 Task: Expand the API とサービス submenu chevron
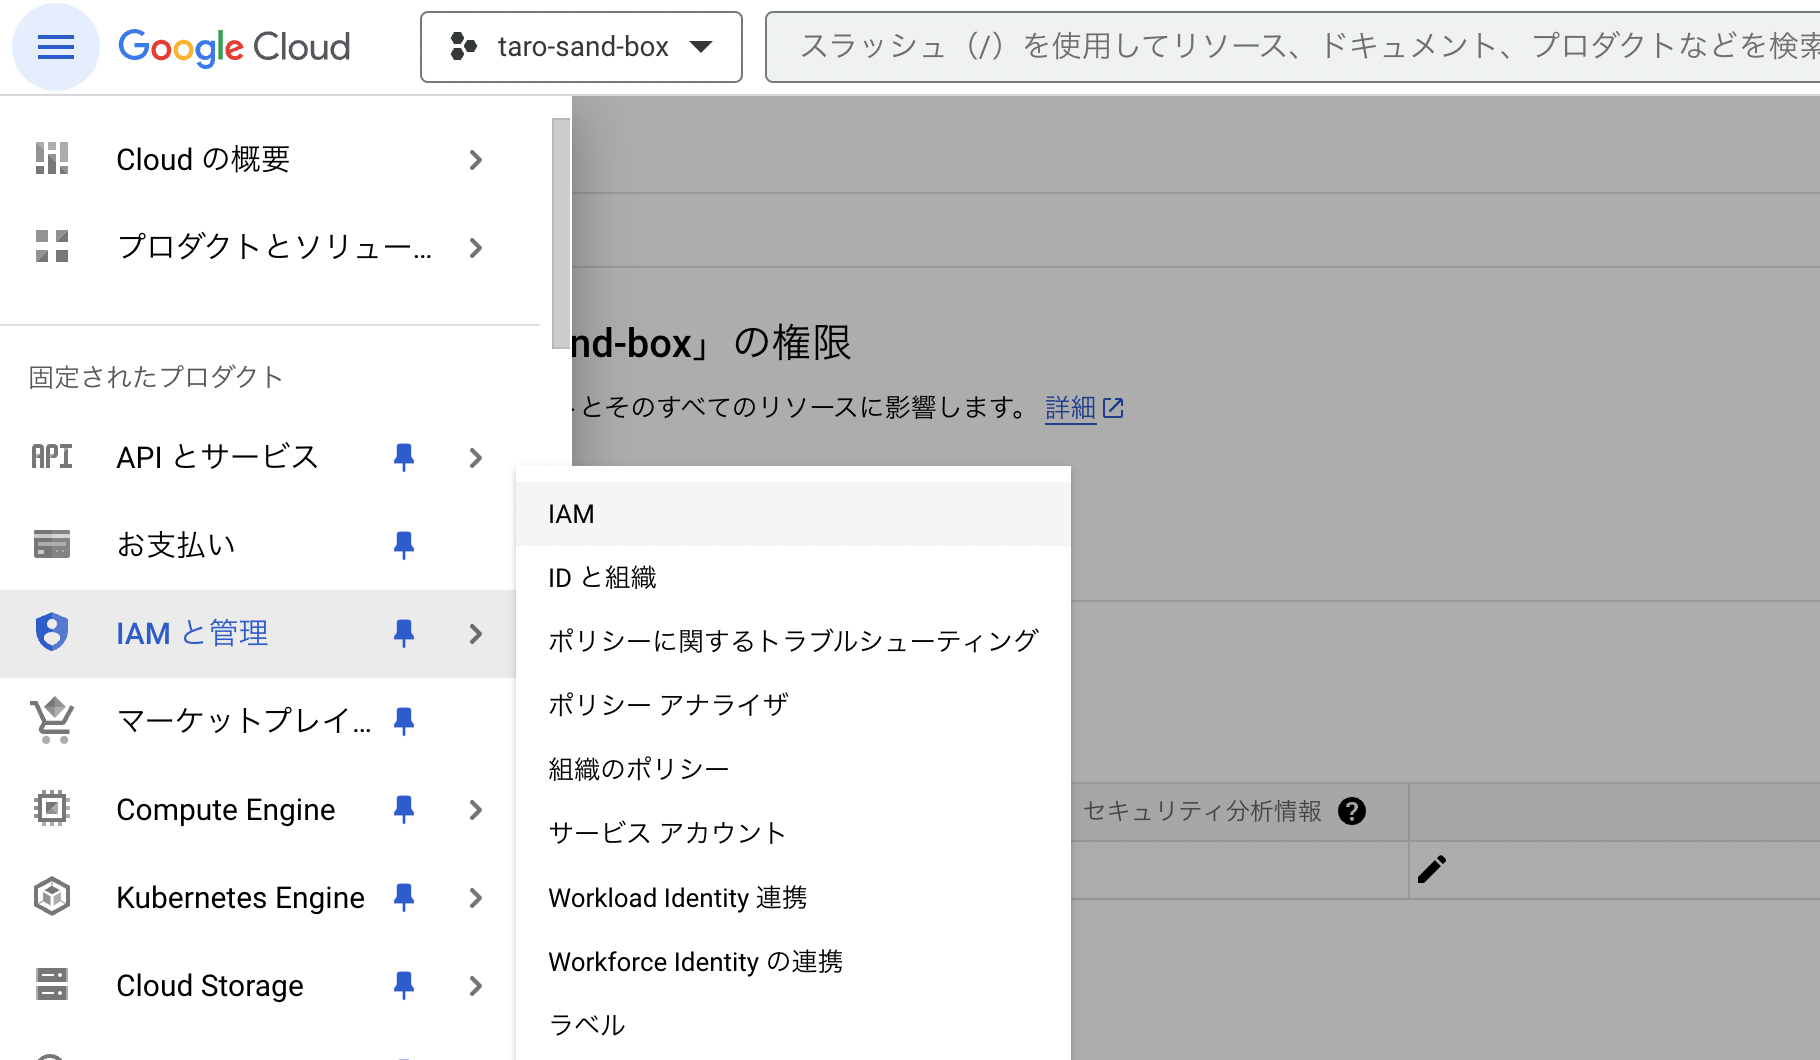476,458
